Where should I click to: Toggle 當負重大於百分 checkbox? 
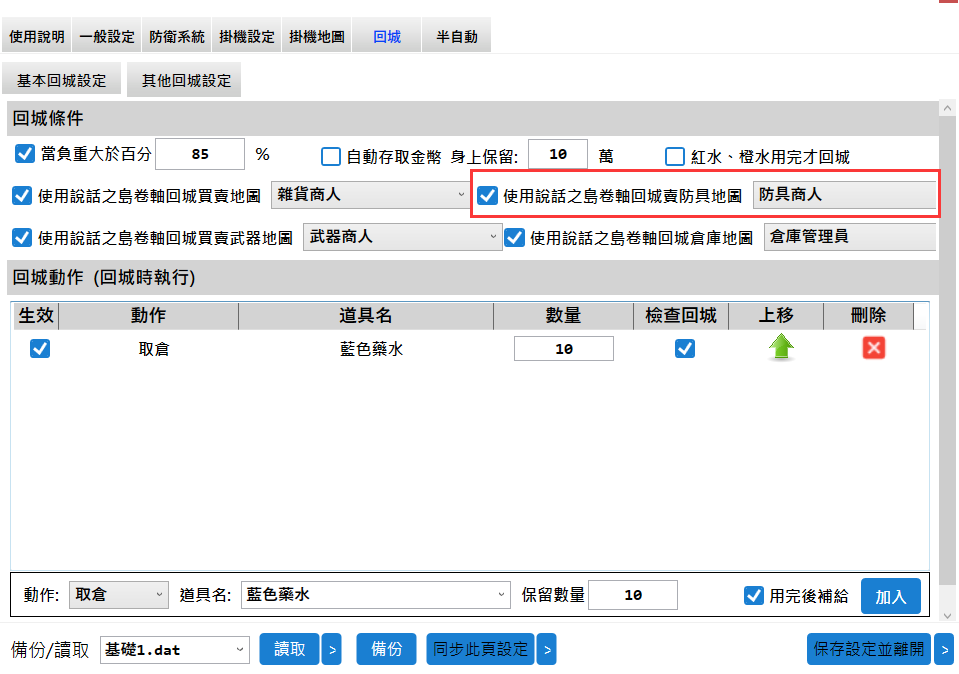(x=25, y=155)
